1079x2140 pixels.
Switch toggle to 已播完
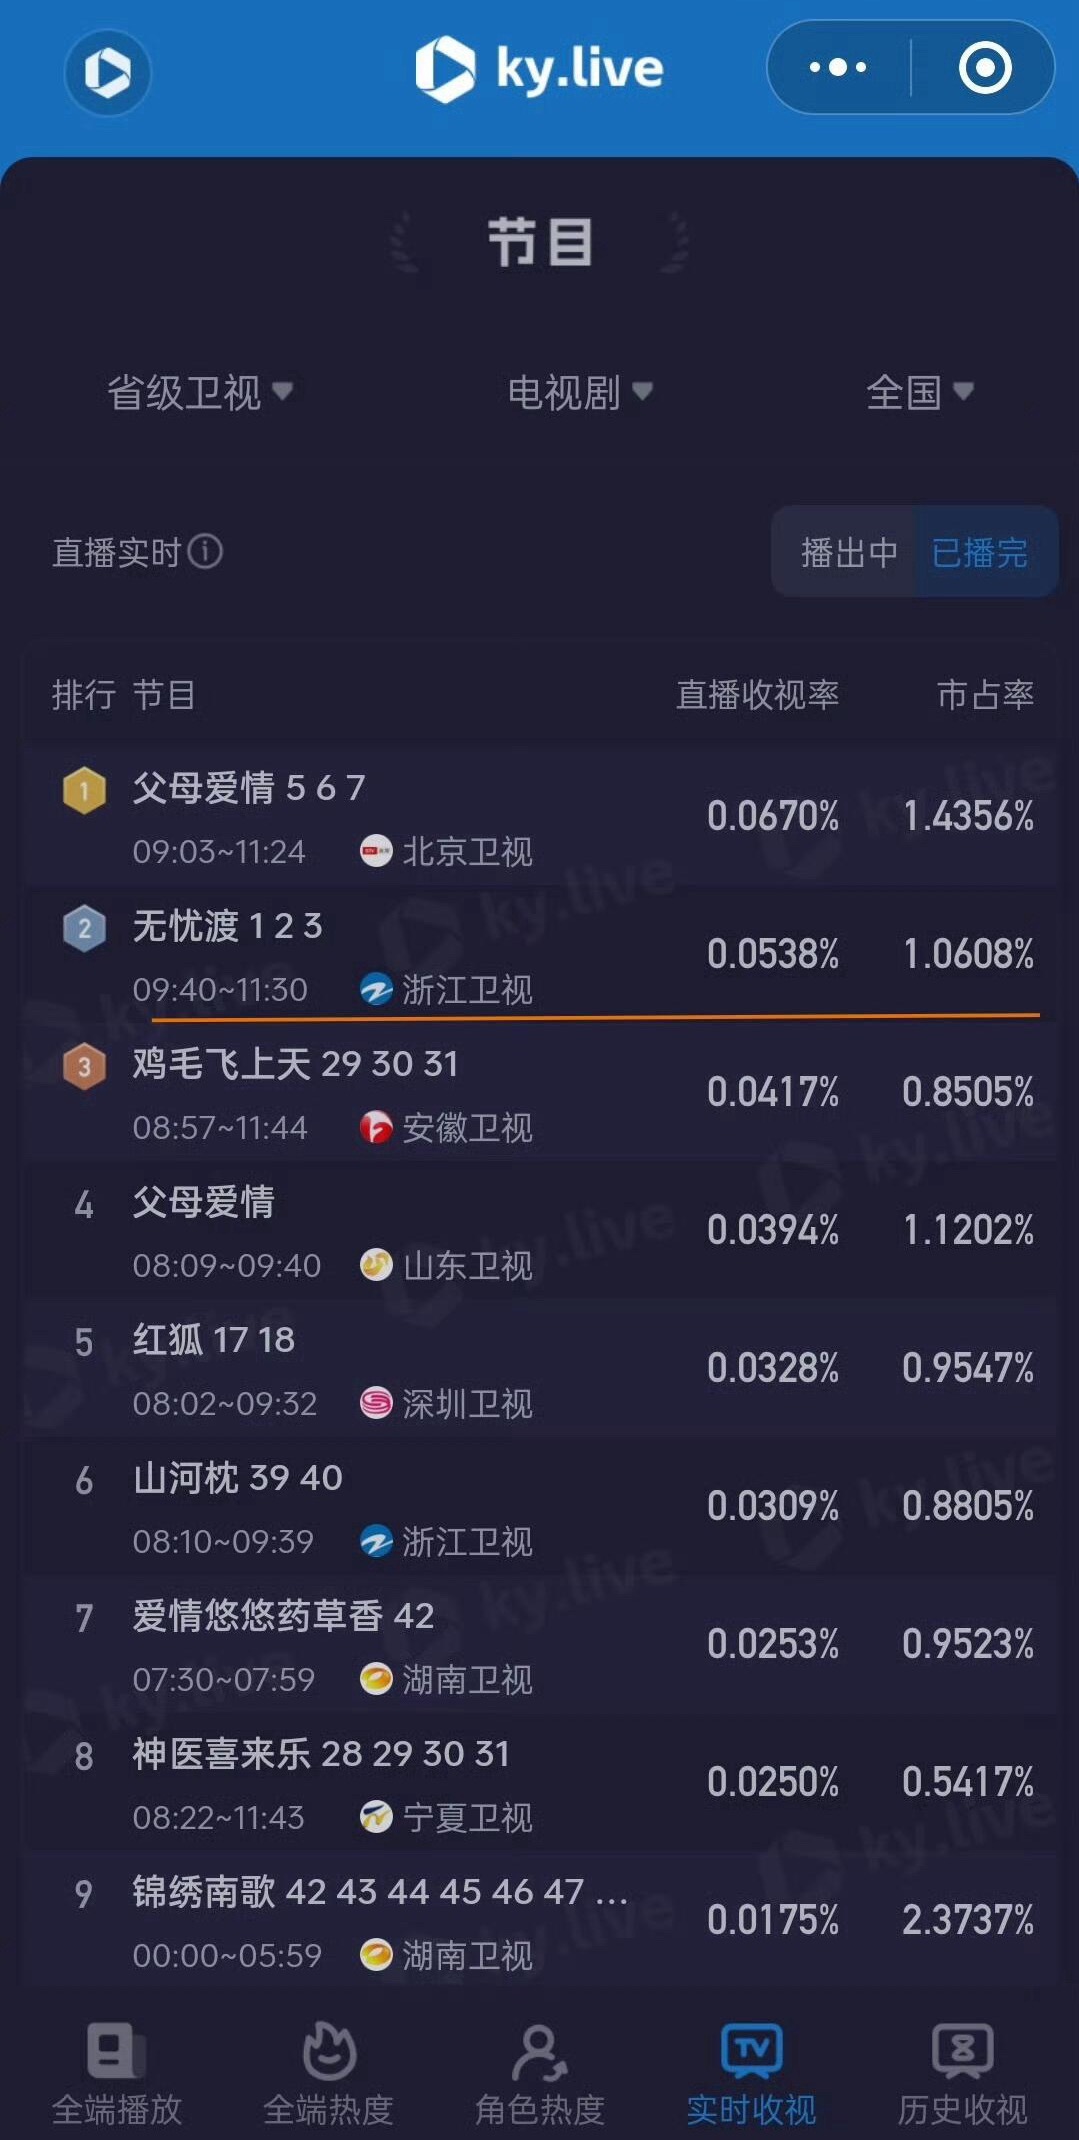[x=981, y=552]
